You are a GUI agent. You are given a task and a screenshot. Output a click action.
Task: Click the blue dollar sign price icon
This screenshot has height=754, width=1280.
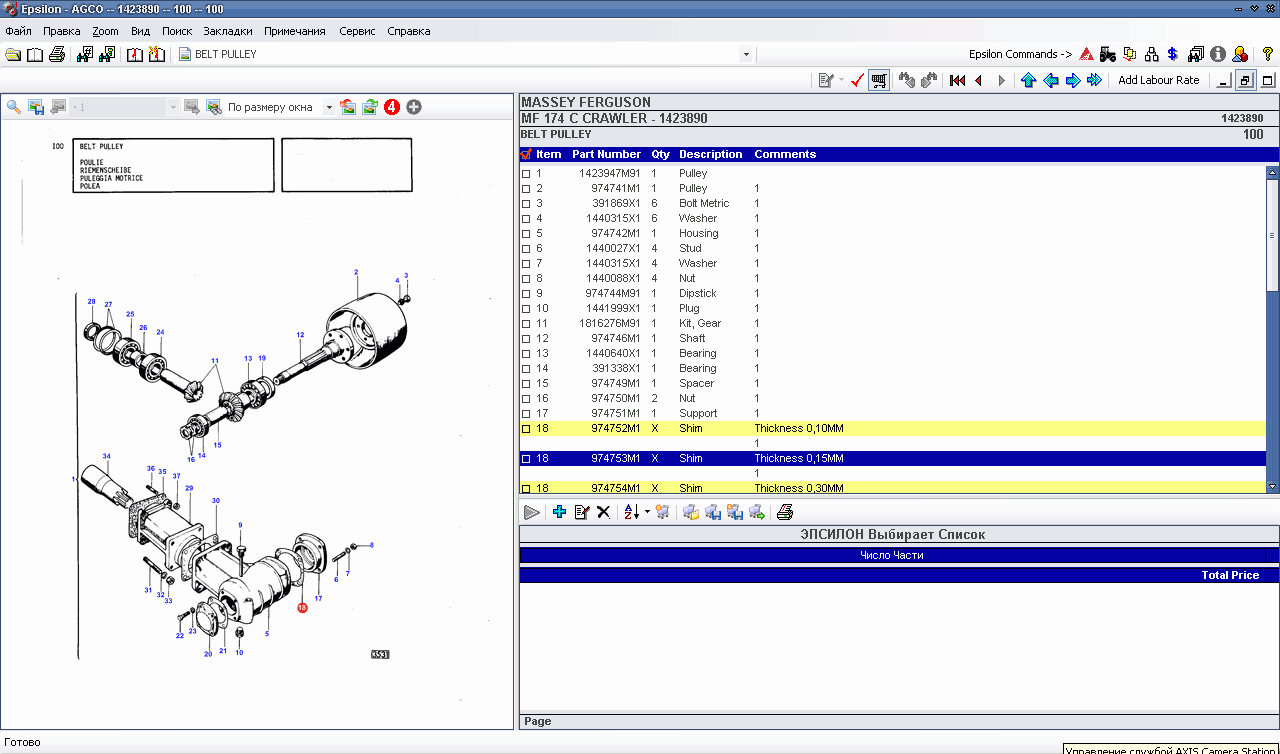click(x=1172, y=54)
